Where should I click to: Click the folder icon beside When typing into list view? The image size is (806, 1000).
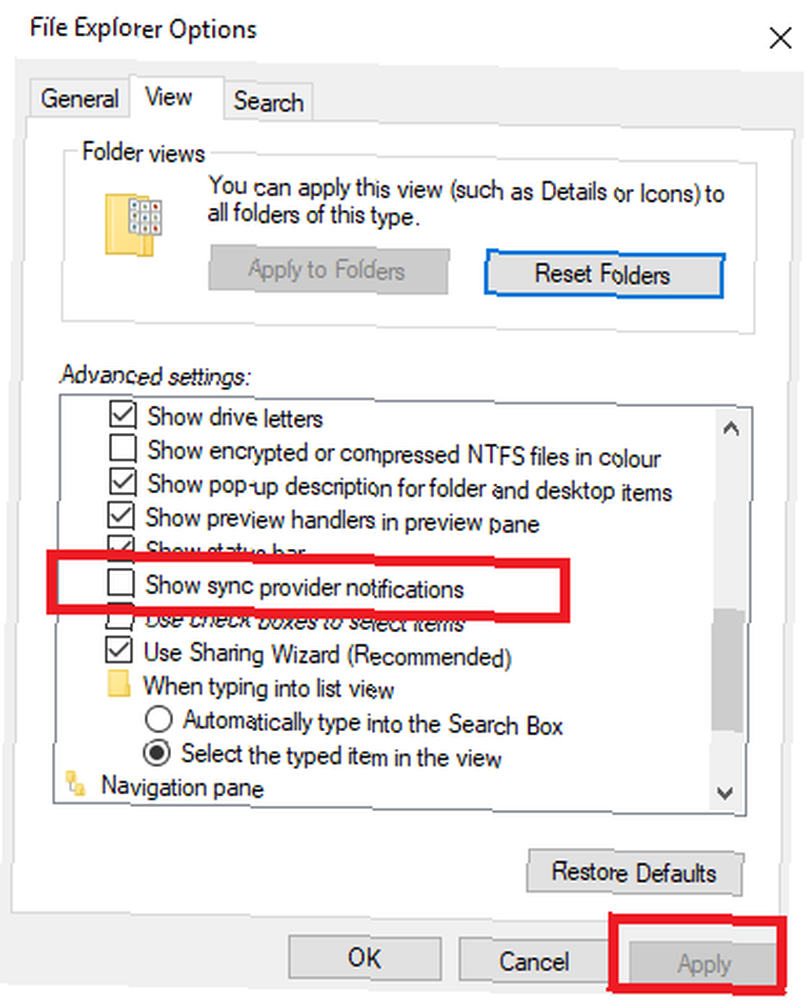point(119,684)
